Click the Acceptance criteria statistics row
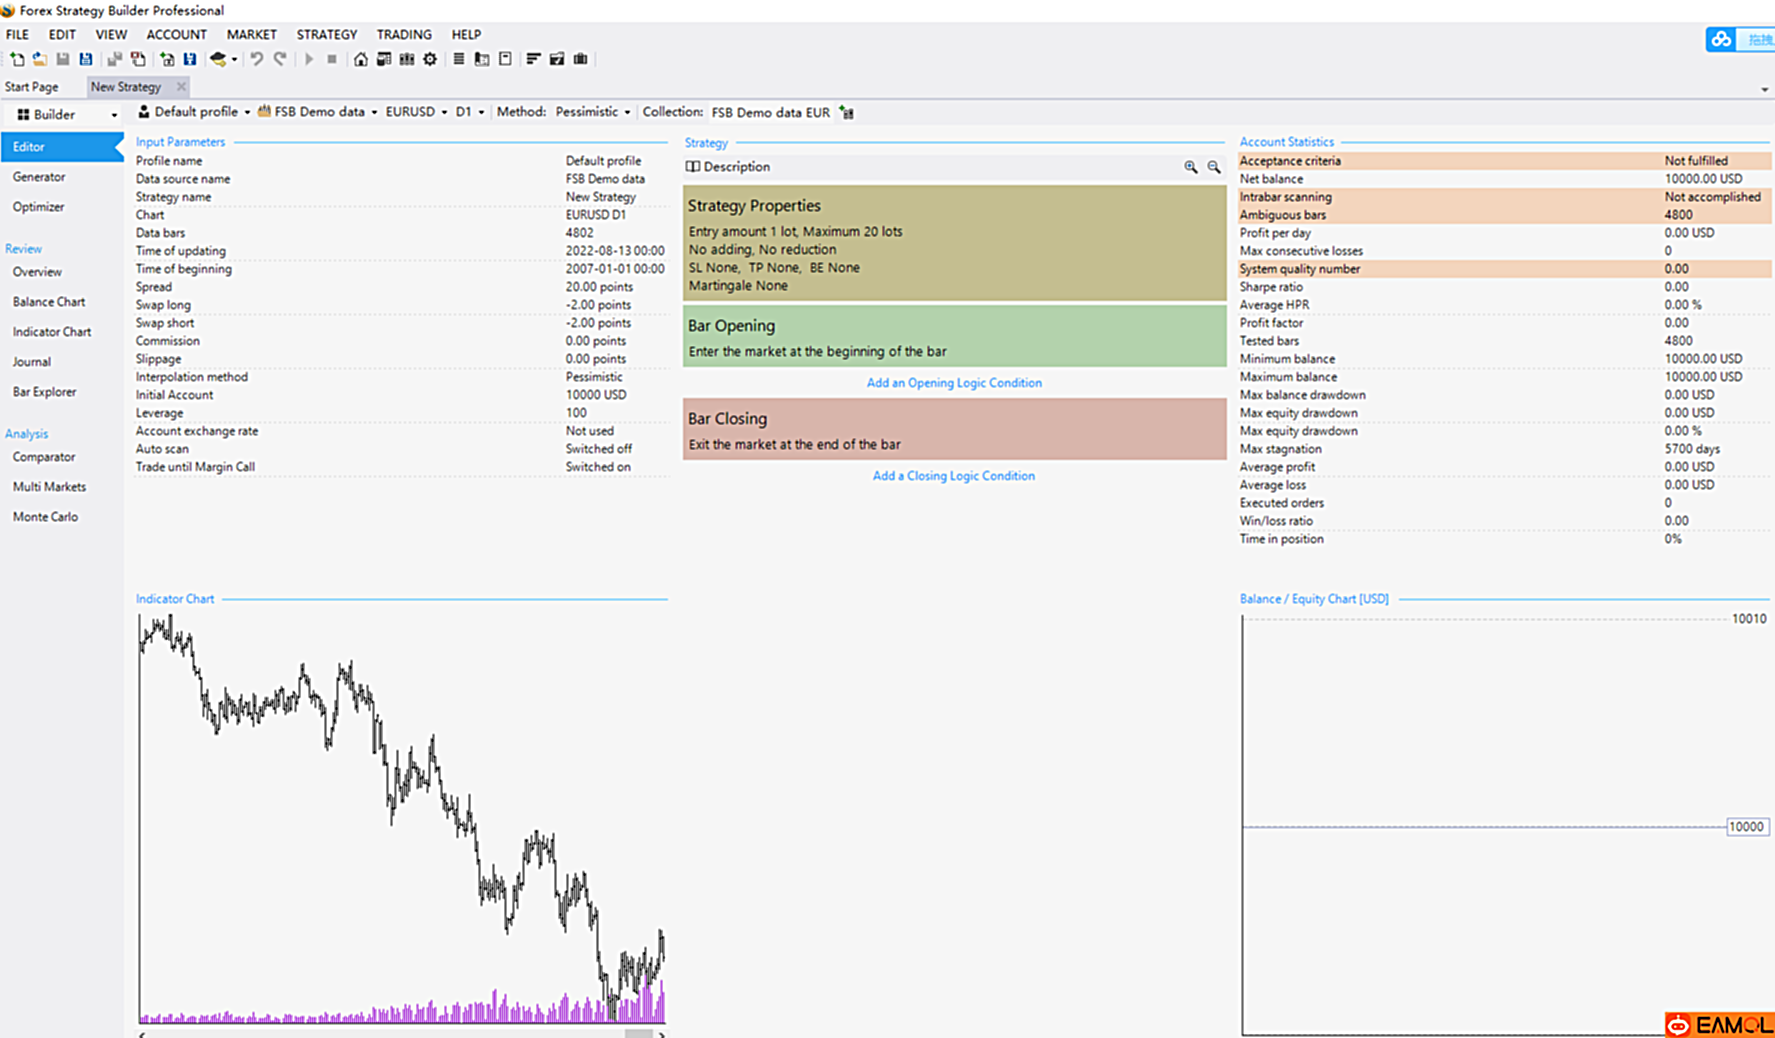Viewport: 1775px width, 1038px height. pos(1504,161)
